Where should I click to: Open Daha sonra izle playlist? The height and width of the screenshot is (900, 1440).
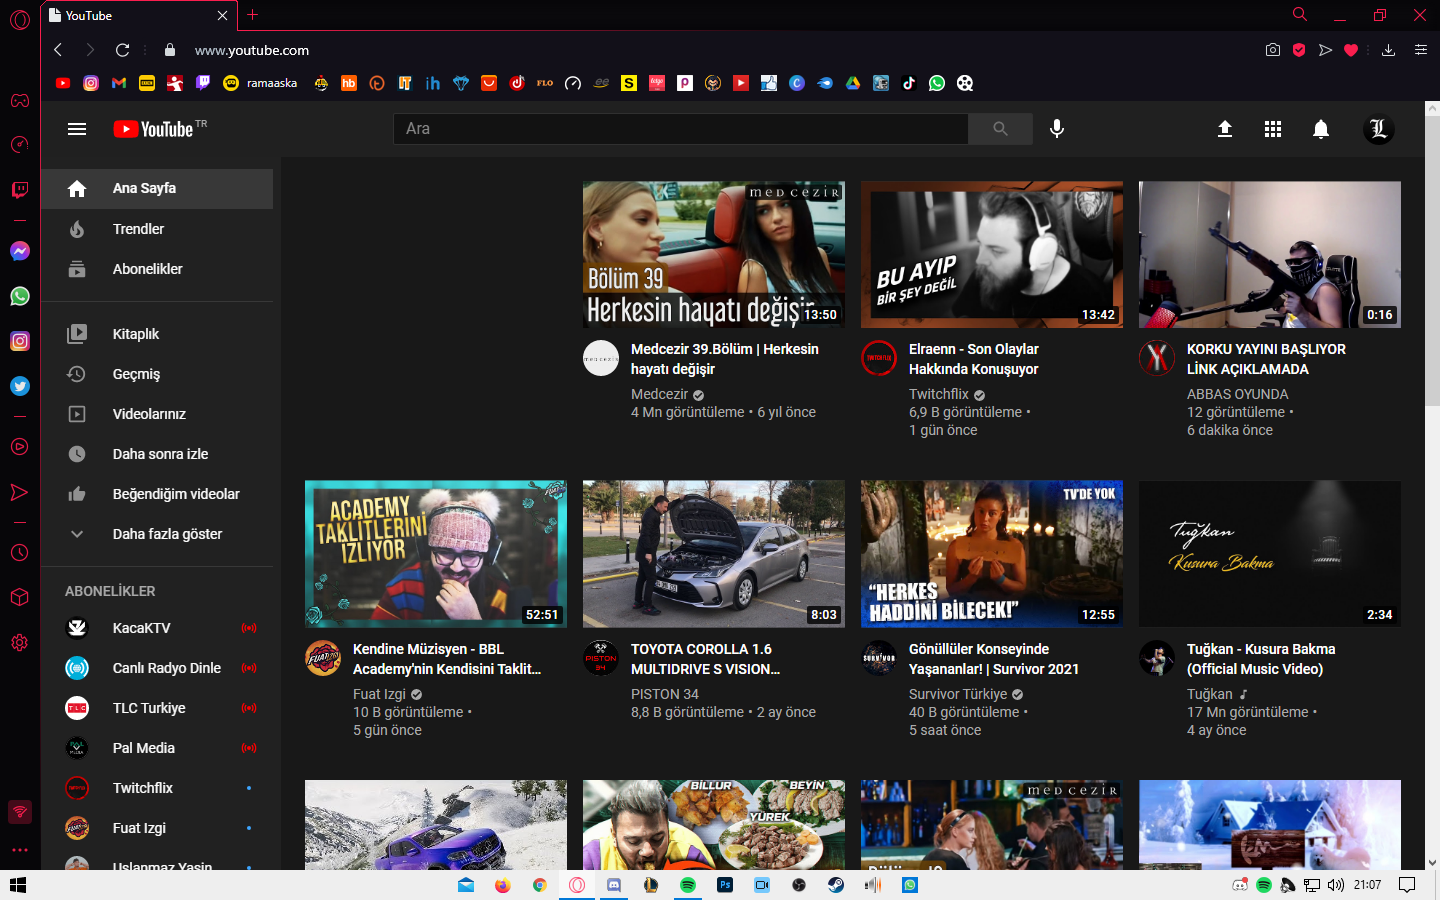(157, 454)
